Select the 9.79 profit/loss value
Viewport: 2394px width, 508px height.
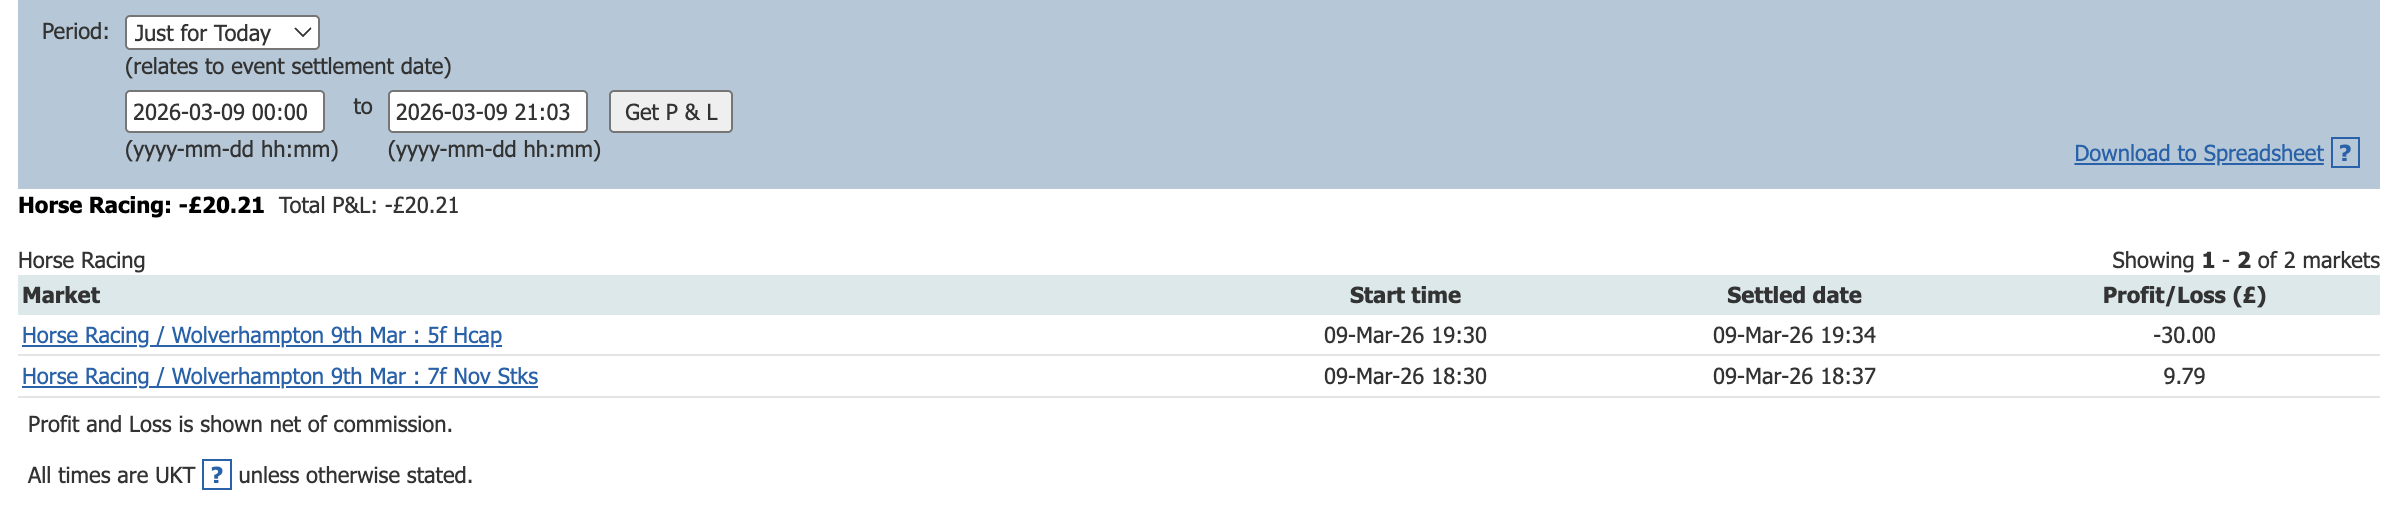[2184, 376]
